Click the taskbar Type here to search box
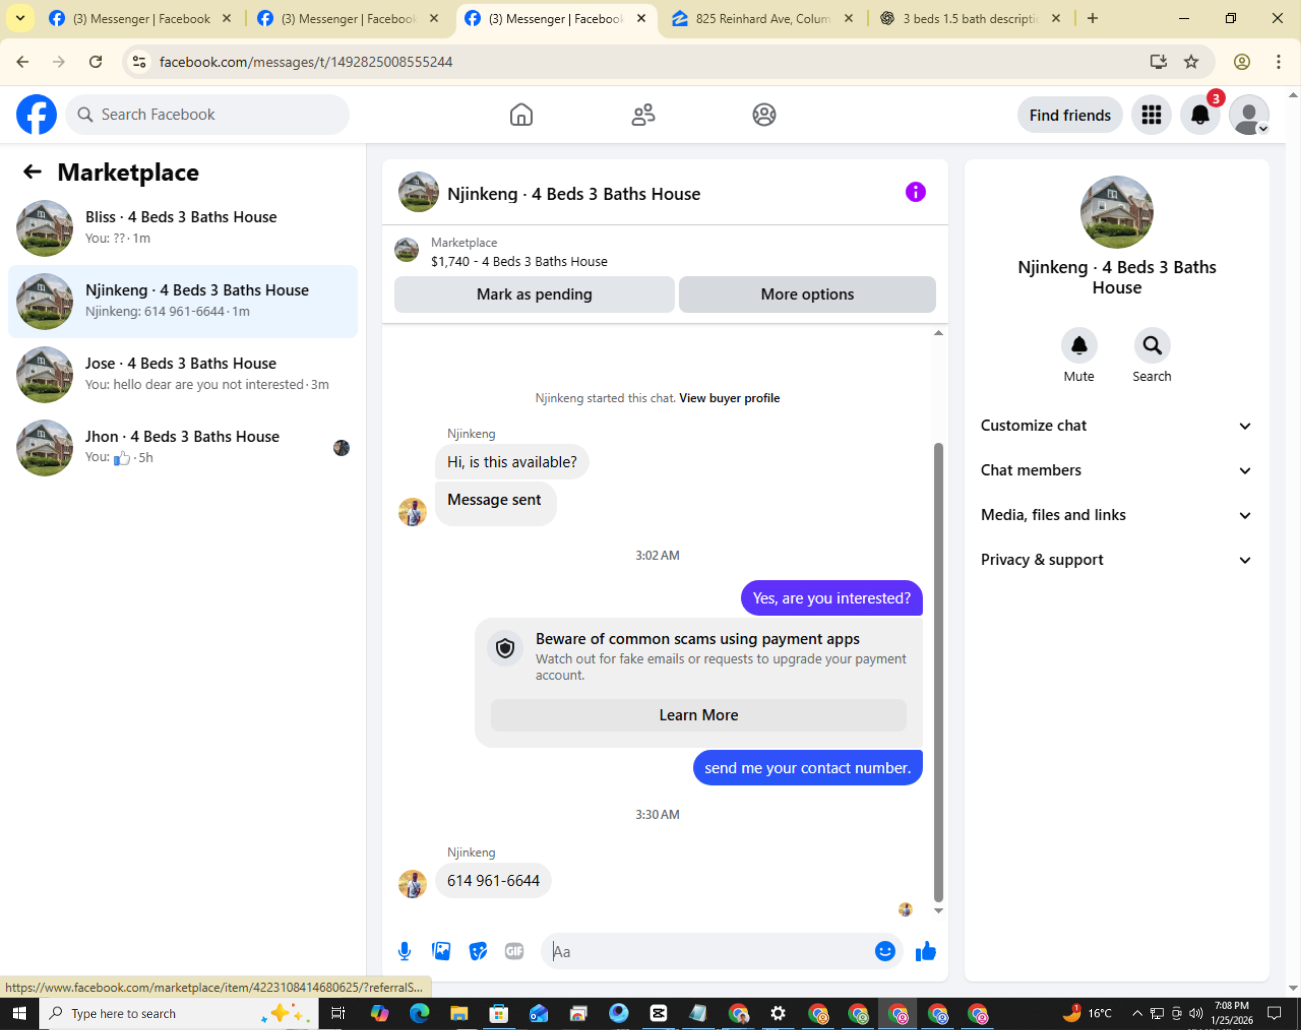The image size is (1301, 1030). click(178, 1013)
